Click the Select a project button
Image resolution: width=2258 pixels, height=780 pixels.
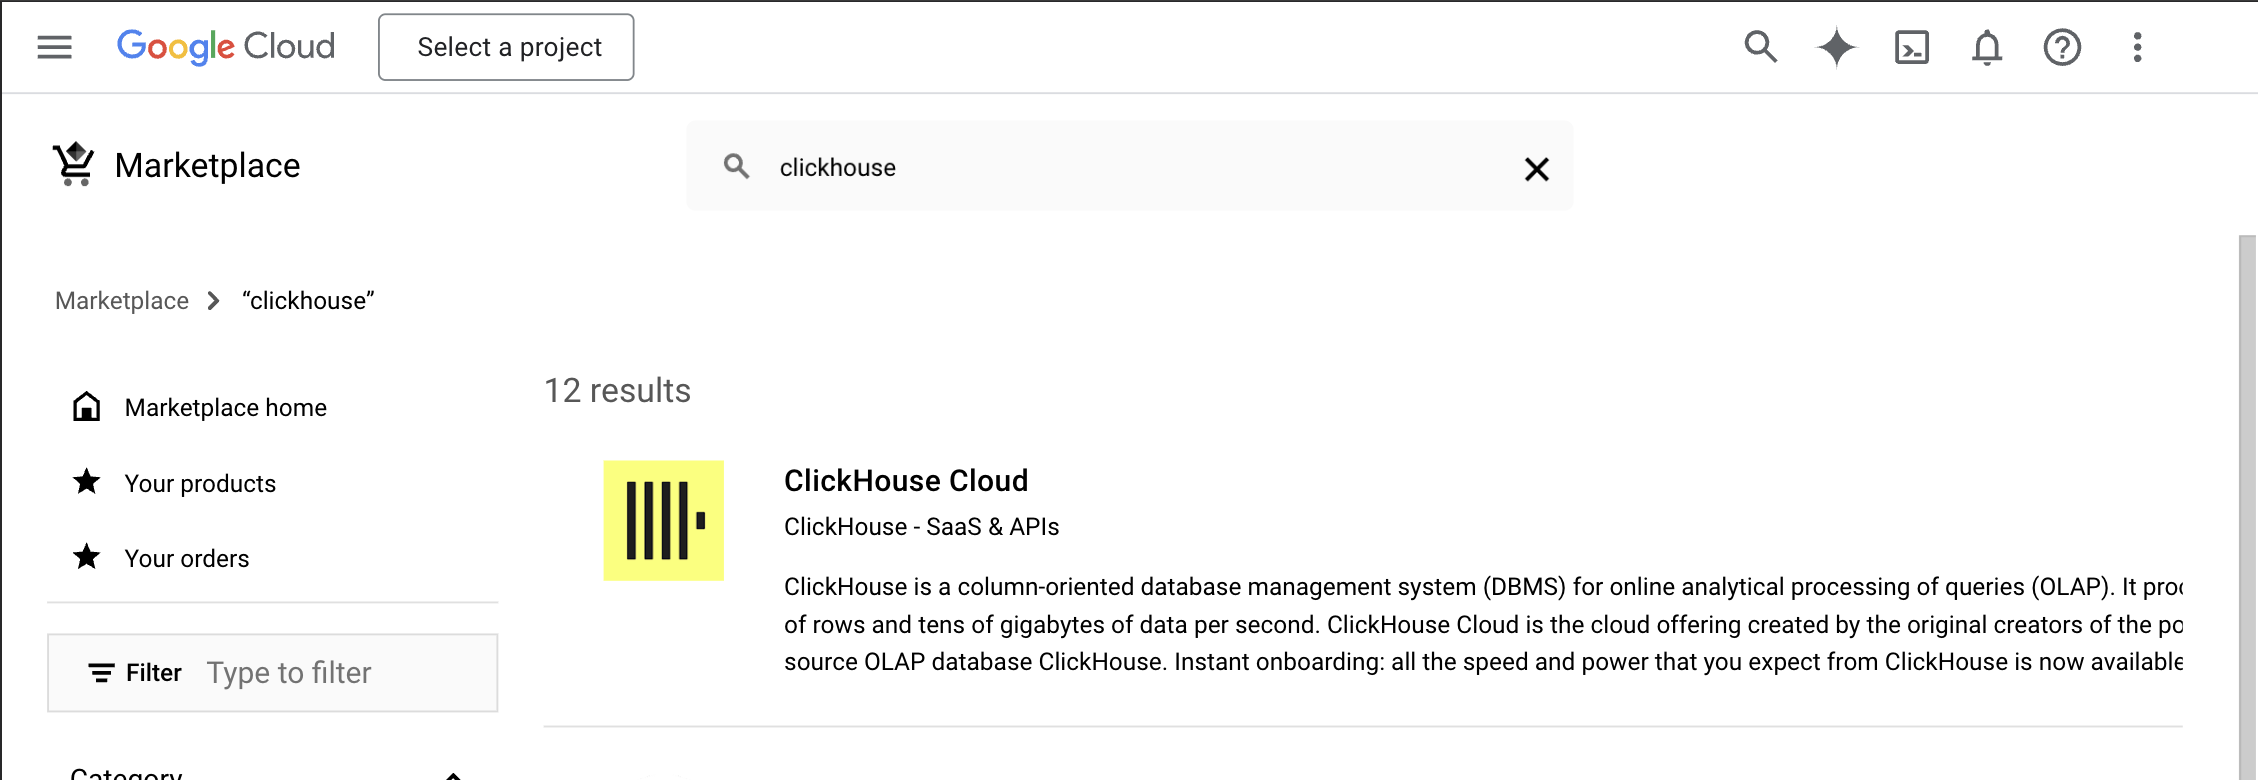click(x=506, y=46)
